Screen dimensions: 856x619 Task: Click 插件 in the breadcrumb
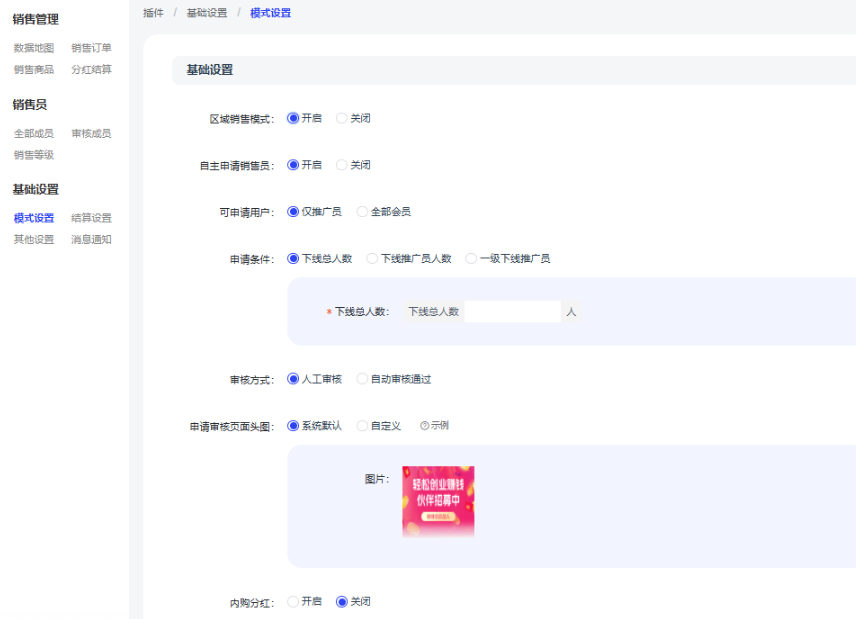click(x=153, y=13)
